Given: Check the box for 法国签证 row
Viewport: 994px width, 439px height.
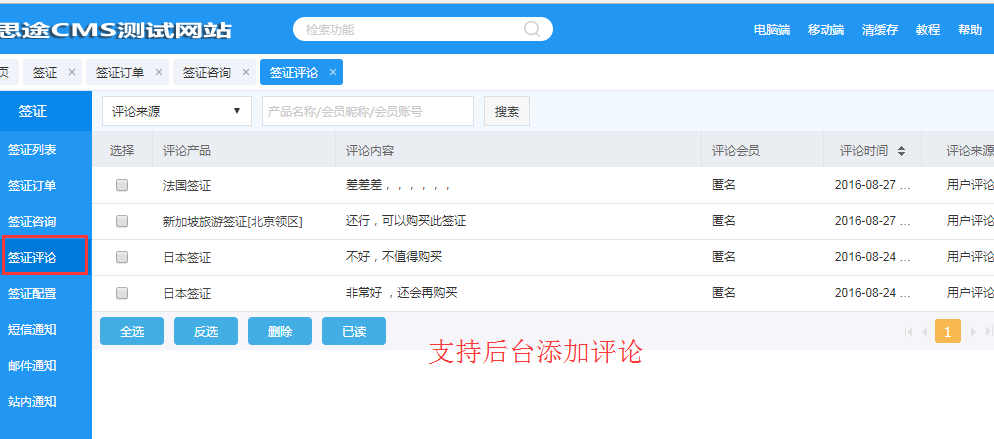Looking at the screenshot, I should pyautogui.click(x=122, y=185).
